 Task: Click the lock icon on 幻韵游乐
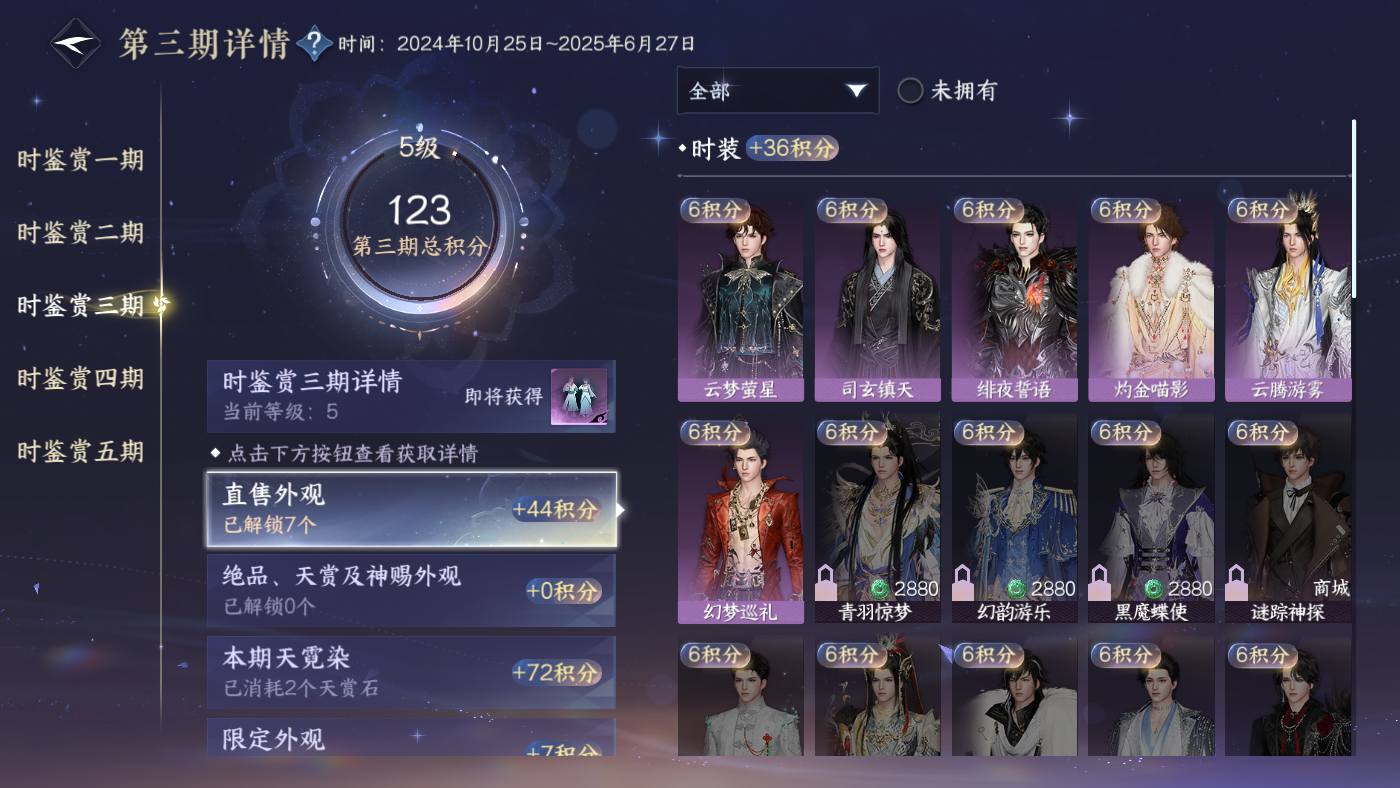[x=964, y=582]
